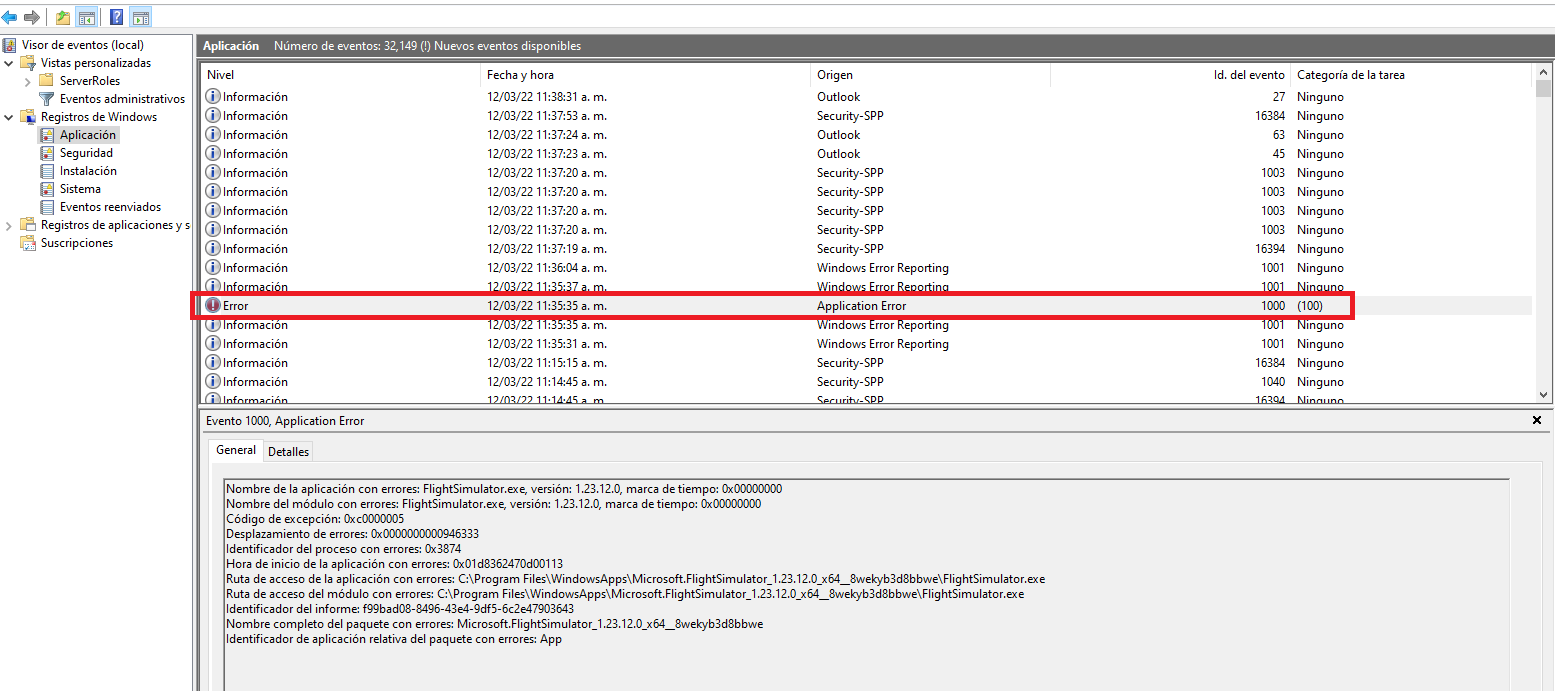Image resolution: width=1555 pixels, height=691 pixels.
Task: Click the Desplazamiento de errores line
Action: pyautogui.click(x=352, y=534)
